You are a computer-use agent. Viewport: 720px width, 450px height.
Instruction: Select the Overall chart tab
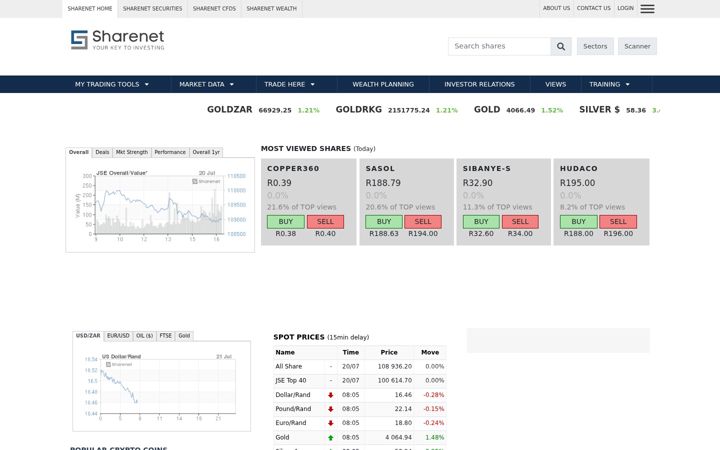click(79, 152)
